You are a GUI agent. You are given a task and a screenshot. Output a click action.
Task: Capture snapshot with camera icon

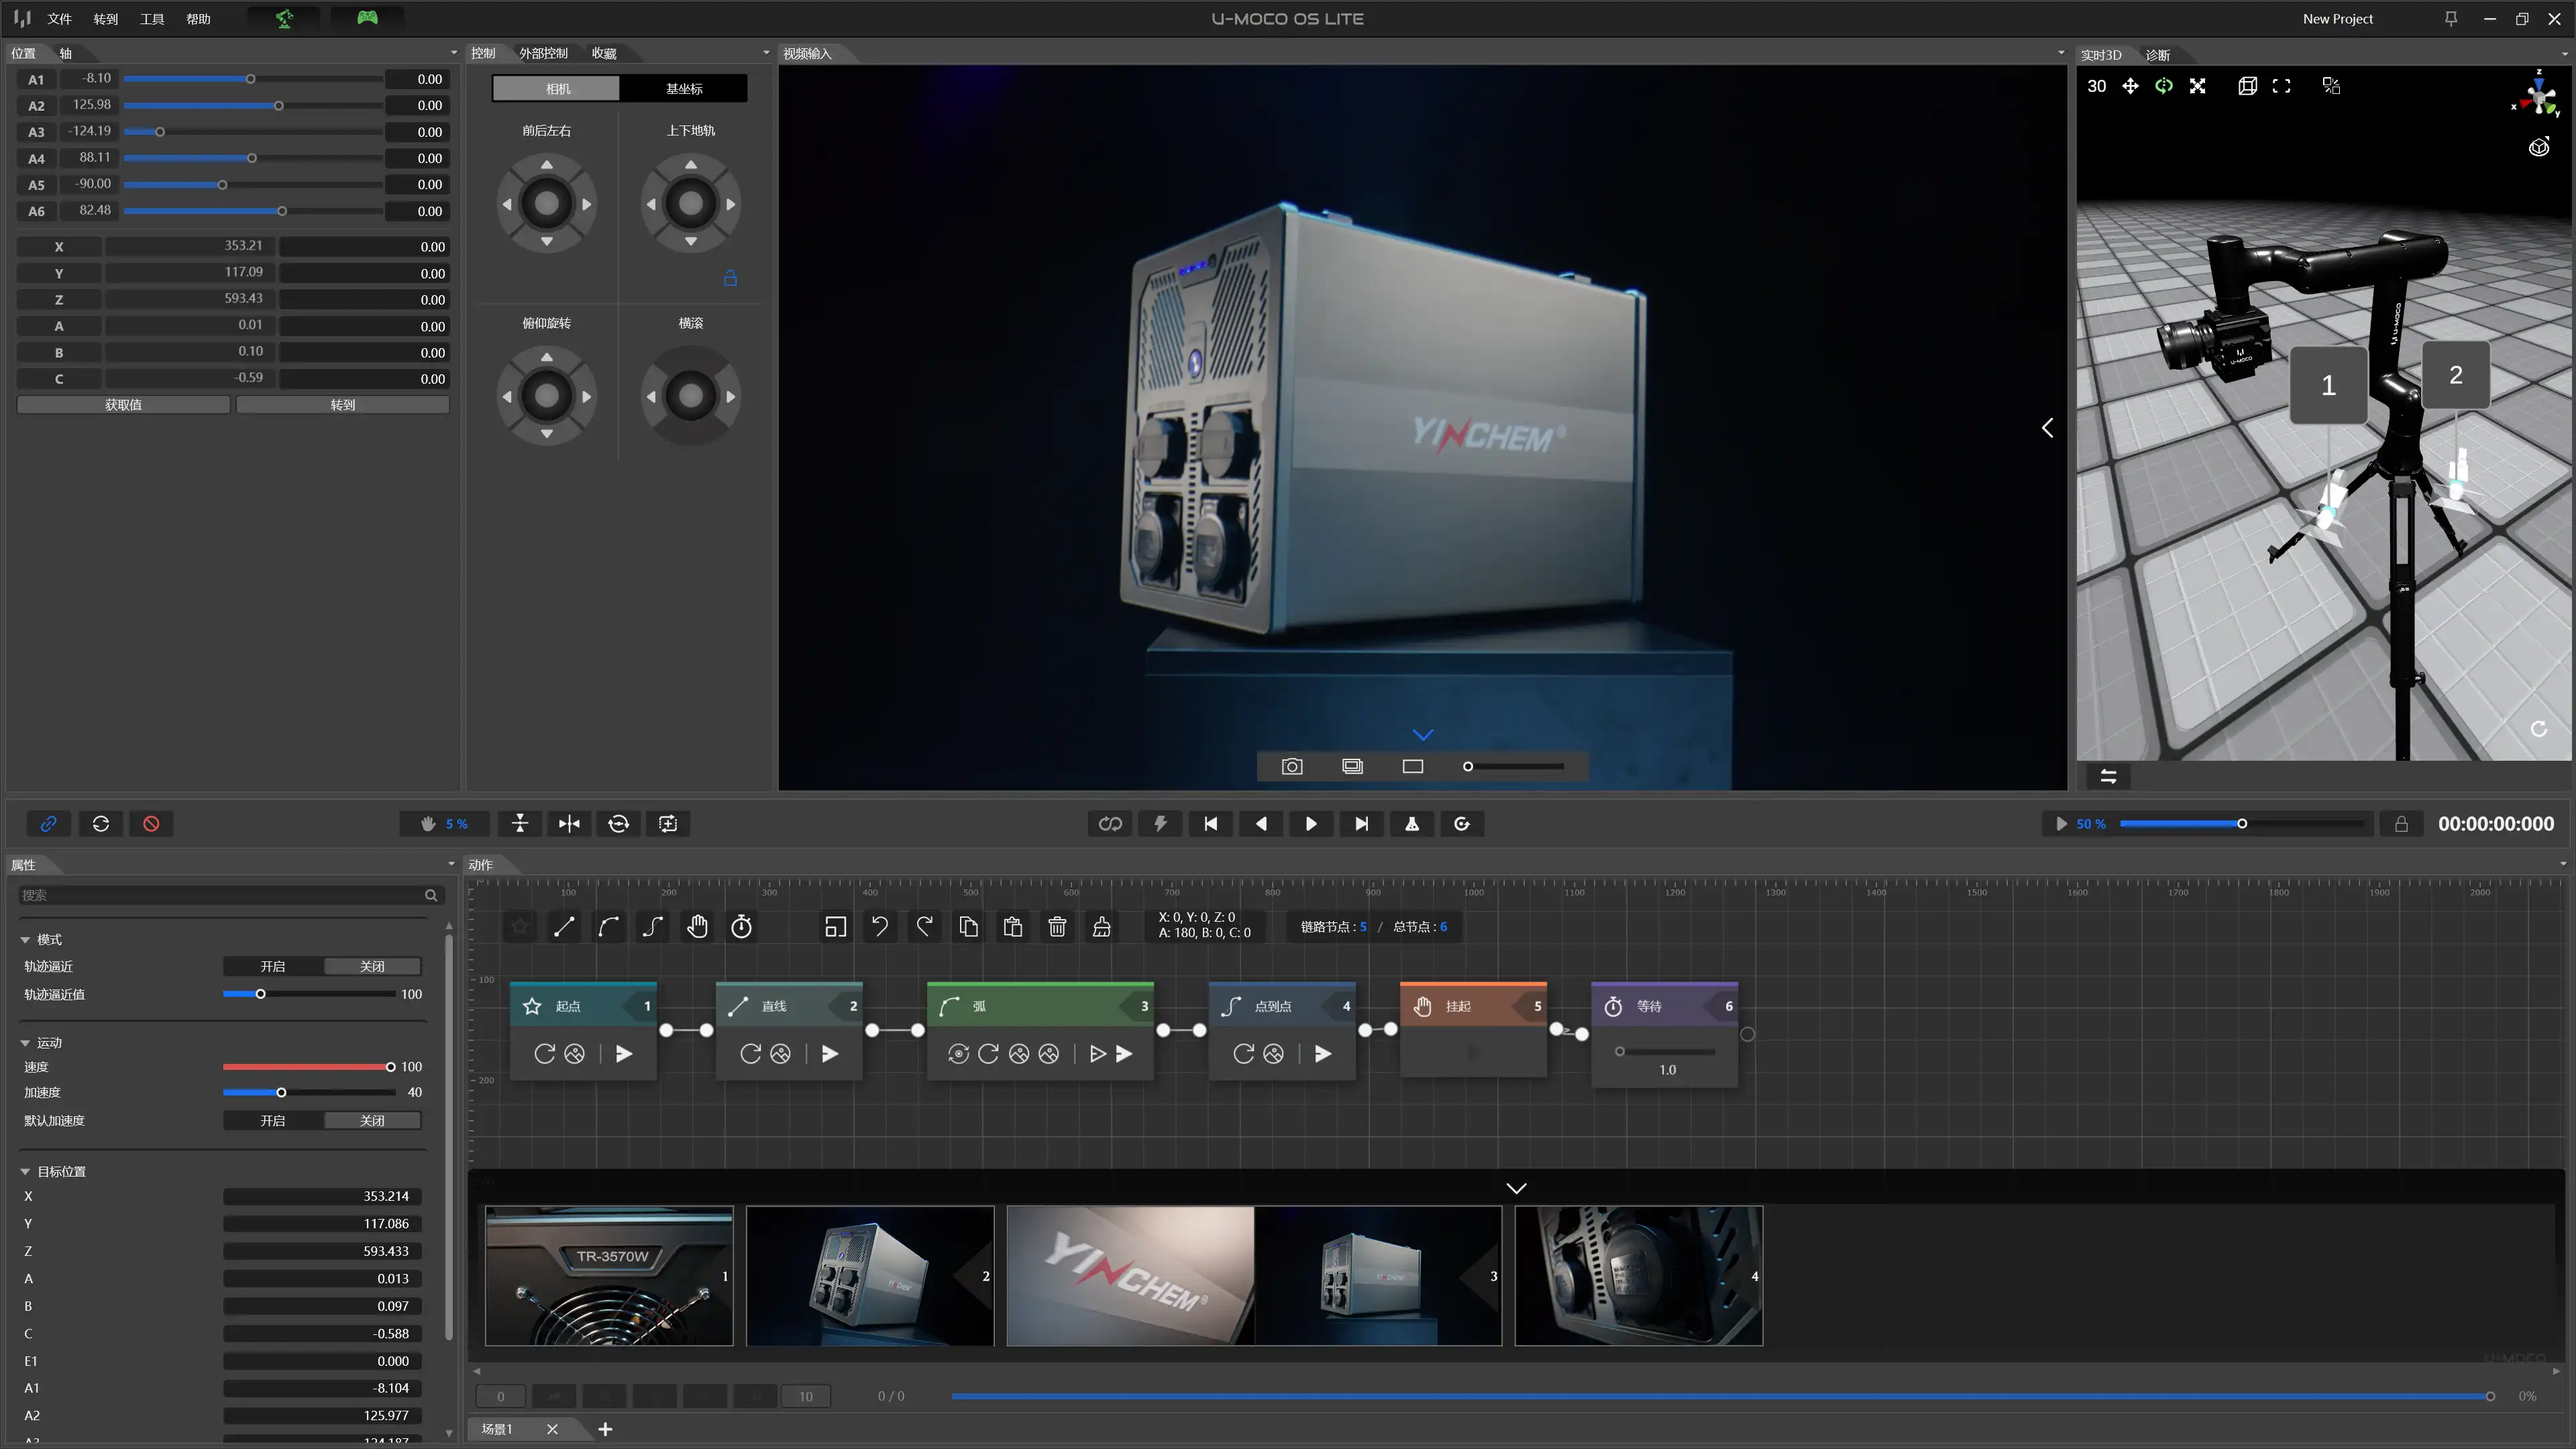(x=1292, y=766)
